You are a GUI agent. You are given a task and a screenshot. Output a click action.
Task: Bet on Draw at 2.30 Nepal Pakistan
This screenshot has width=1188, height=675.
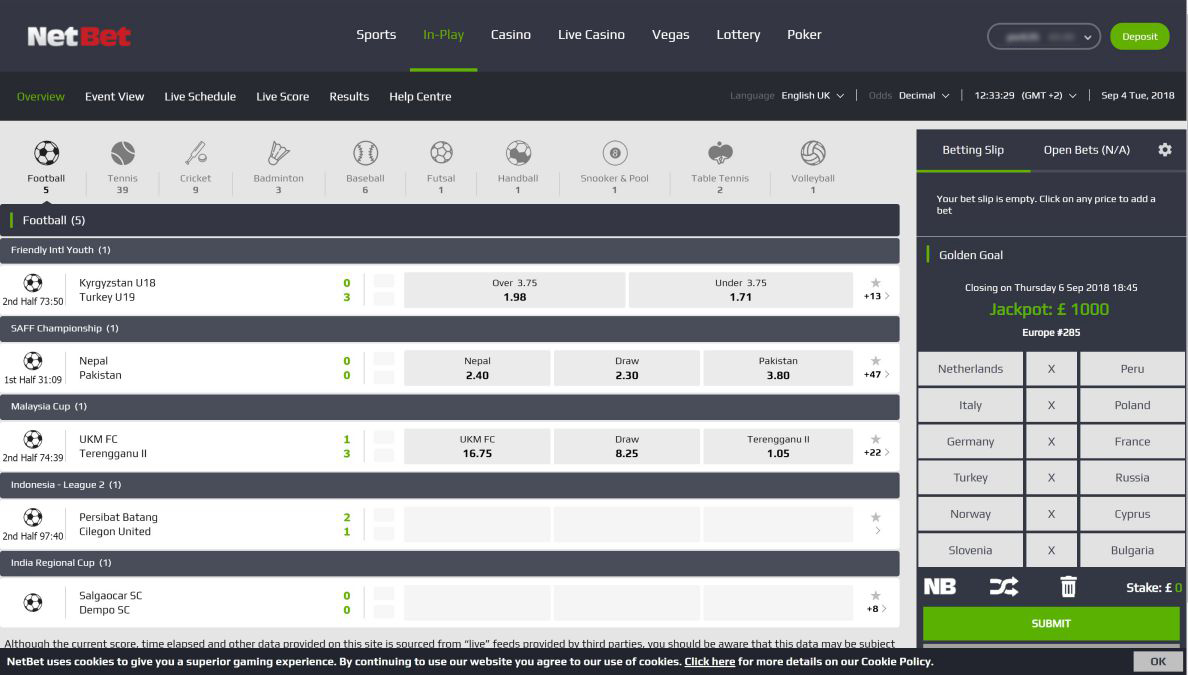[627, 368]
